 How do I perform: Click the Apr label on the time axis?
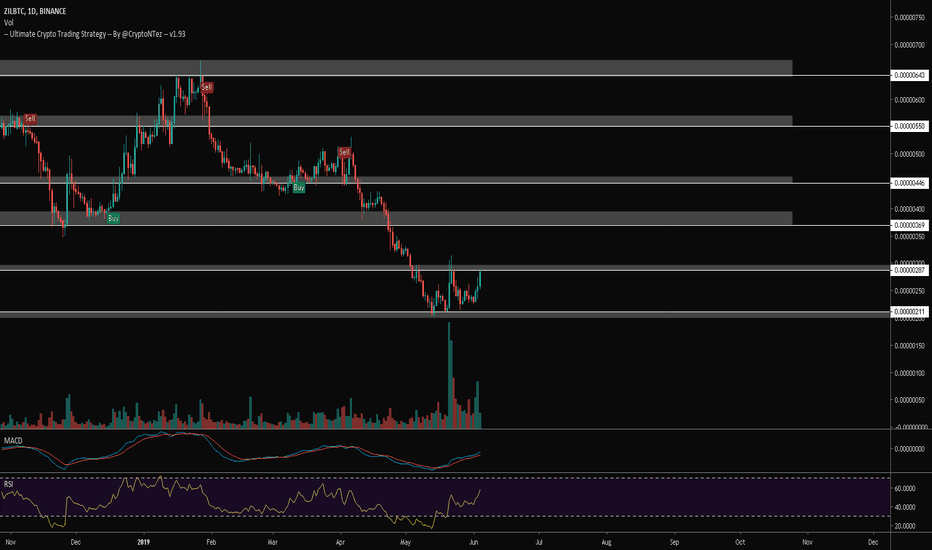click(340, 542)
